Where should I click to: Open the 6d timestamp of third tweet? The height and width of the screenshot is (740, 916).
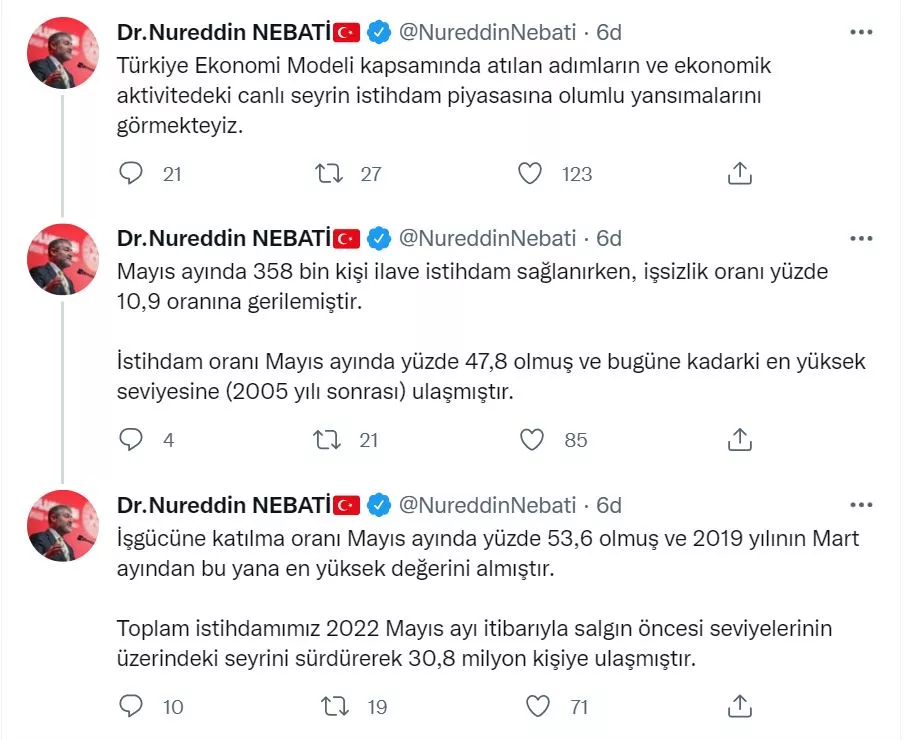coord(609,504)
